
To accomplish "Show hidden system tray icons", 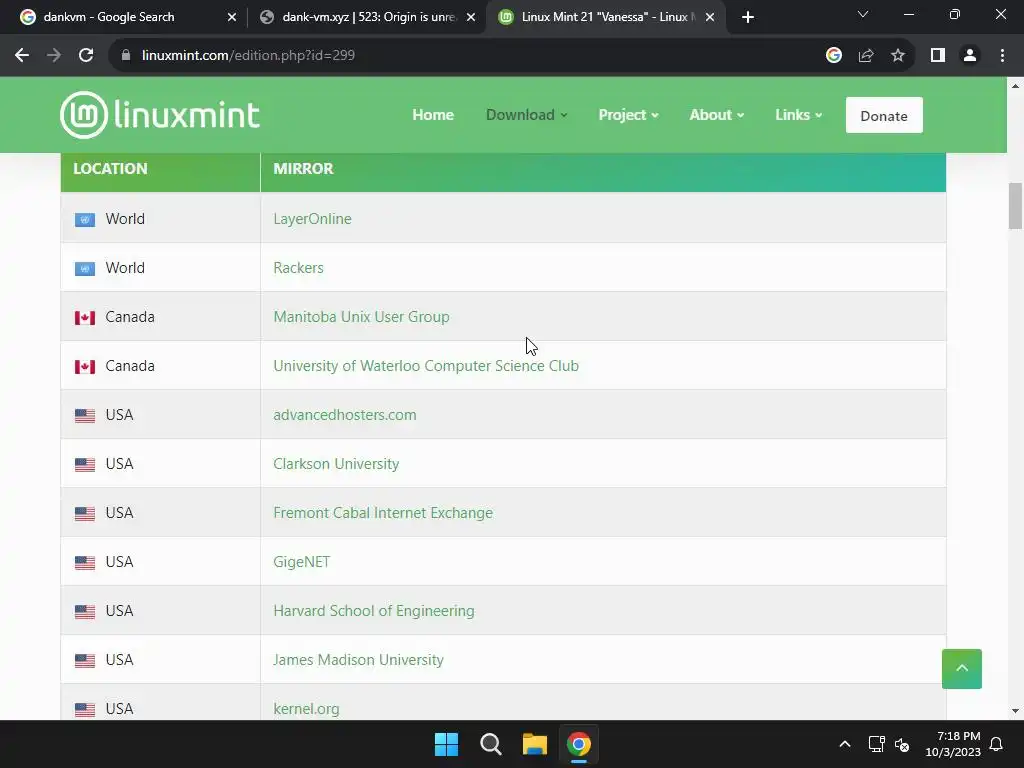I will click(x=844, y=744).
